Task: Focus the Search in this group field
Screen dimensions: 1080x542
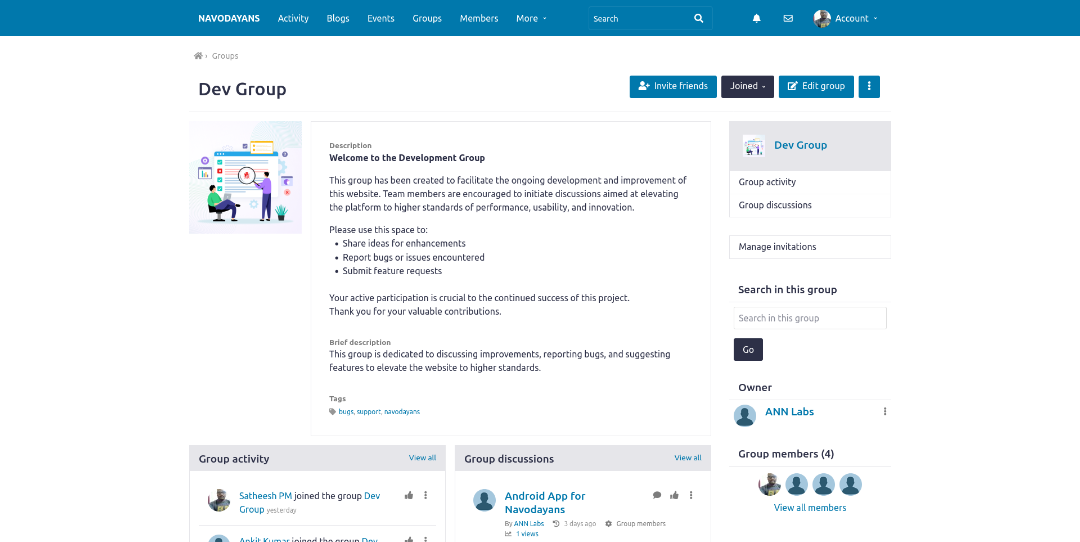Action: (810, 318)
